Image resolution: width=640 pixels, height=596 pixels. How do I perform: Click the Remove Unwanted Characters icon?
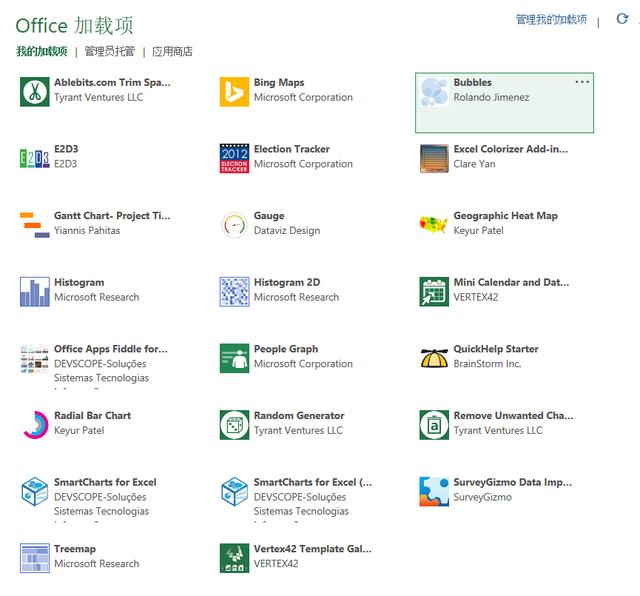[434, 425]
